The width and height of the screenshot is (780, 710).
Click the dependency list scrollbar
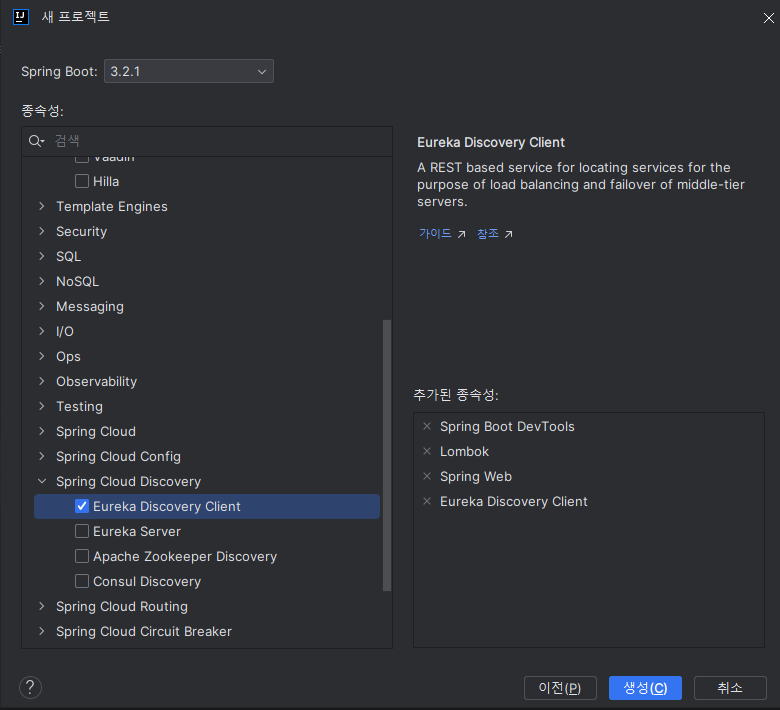387,455
